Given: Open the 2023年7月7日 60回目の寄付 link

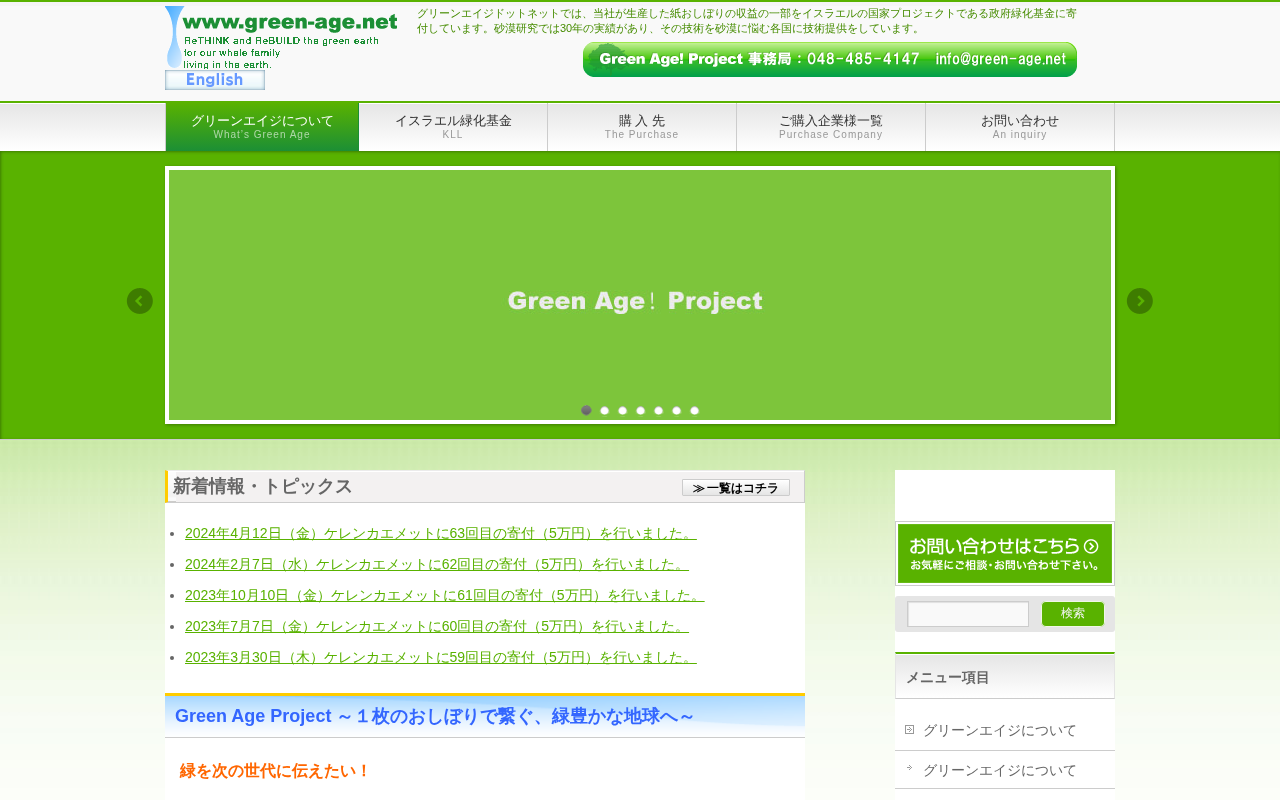Looking at the screenshot, I should tap(437, 626).
